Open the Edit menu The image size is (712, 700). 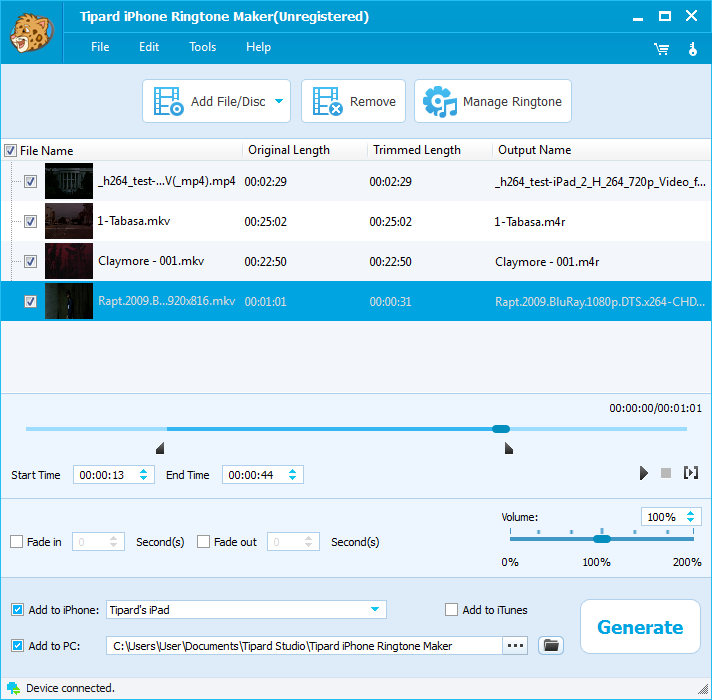[x=149, y=47]
